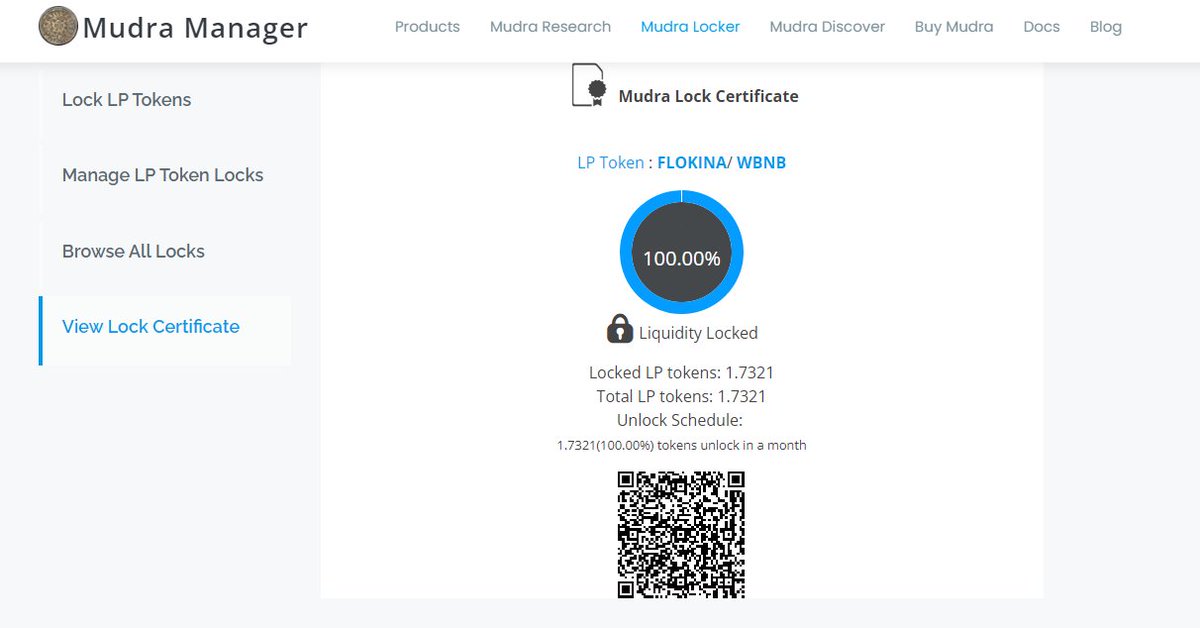Open Manage LP Token Locks tab
The width and height of the screenshot is (1200, 628).
(165, 175)
